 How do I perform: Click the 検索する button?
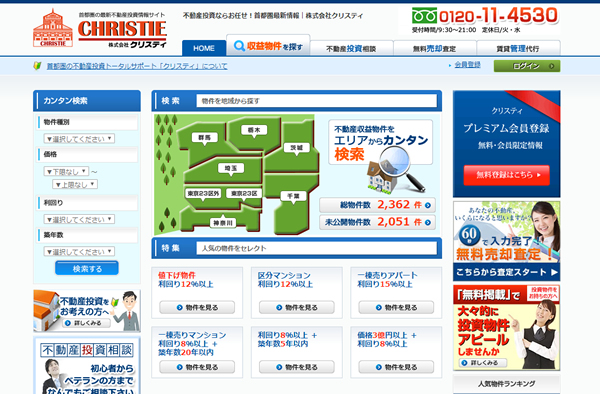click(87, 268)
